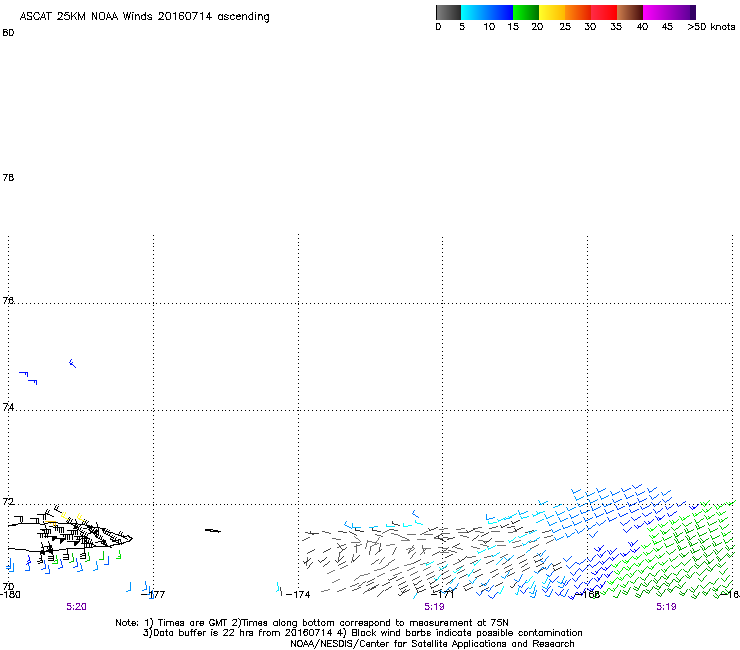Click the note 'Data buffer is 22 hrs from 20160714'
740x650 pixels.
tap(243, 633)
